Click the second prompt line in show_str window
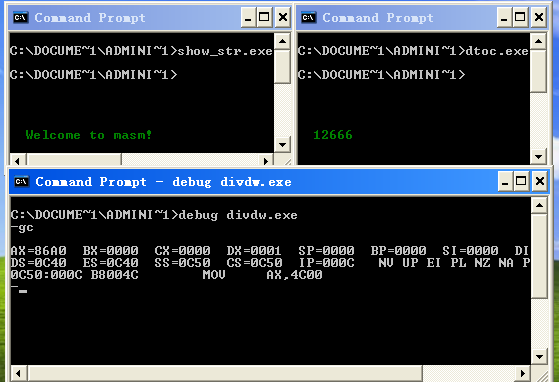Image resolution: width=559 pixels, height=382 pixels. (x=93, y=75)
